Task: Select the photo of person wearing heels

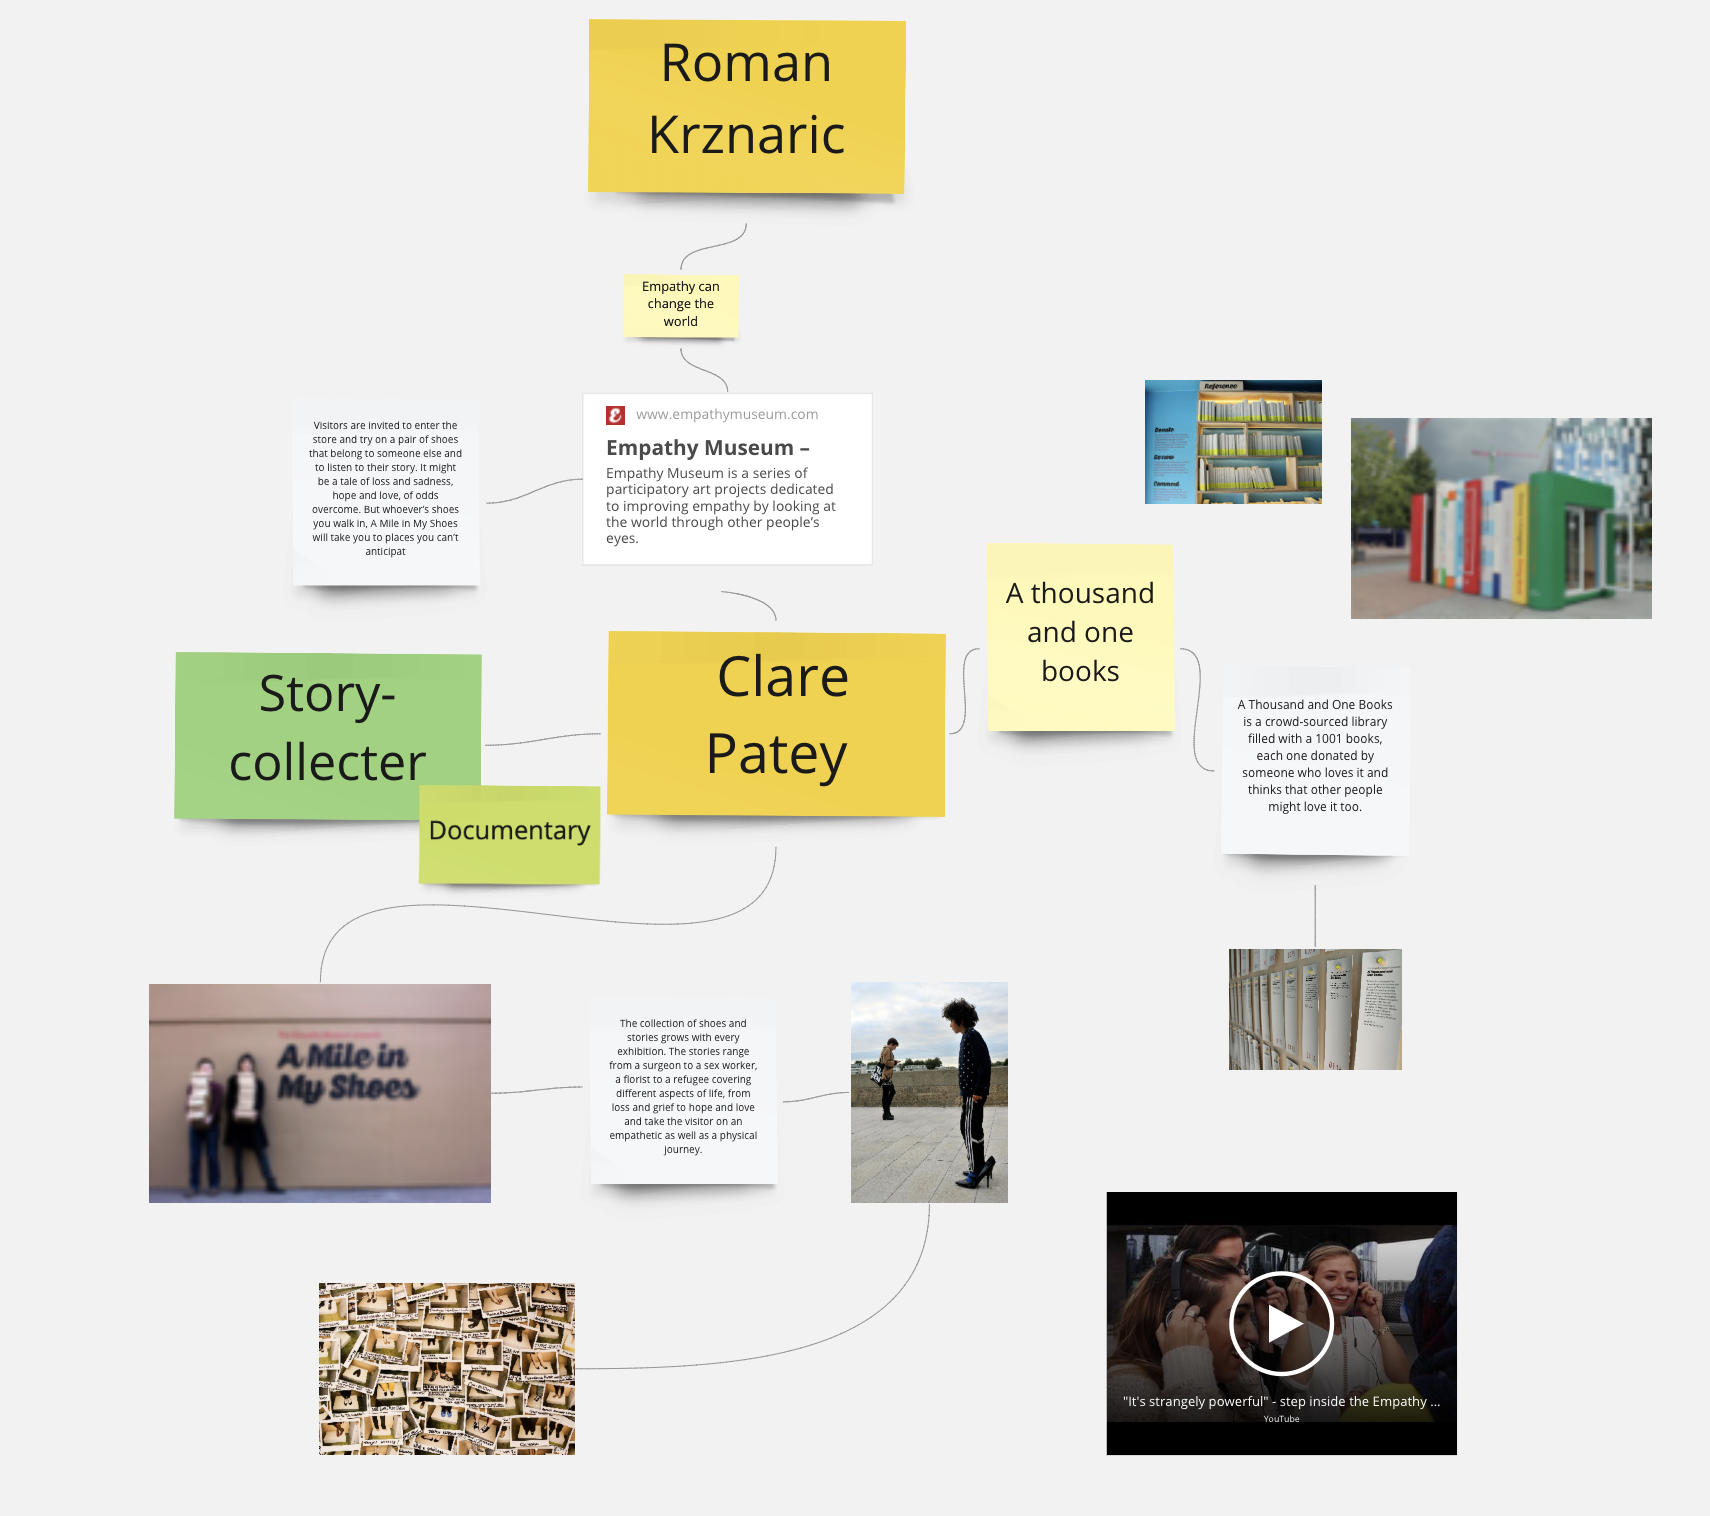Action: click(x=929, y=1092)
